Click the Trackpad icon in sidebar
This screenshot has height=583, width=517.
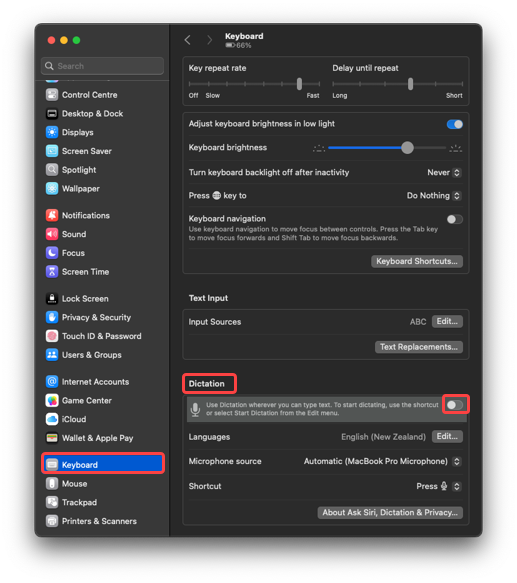click(52, 502)
